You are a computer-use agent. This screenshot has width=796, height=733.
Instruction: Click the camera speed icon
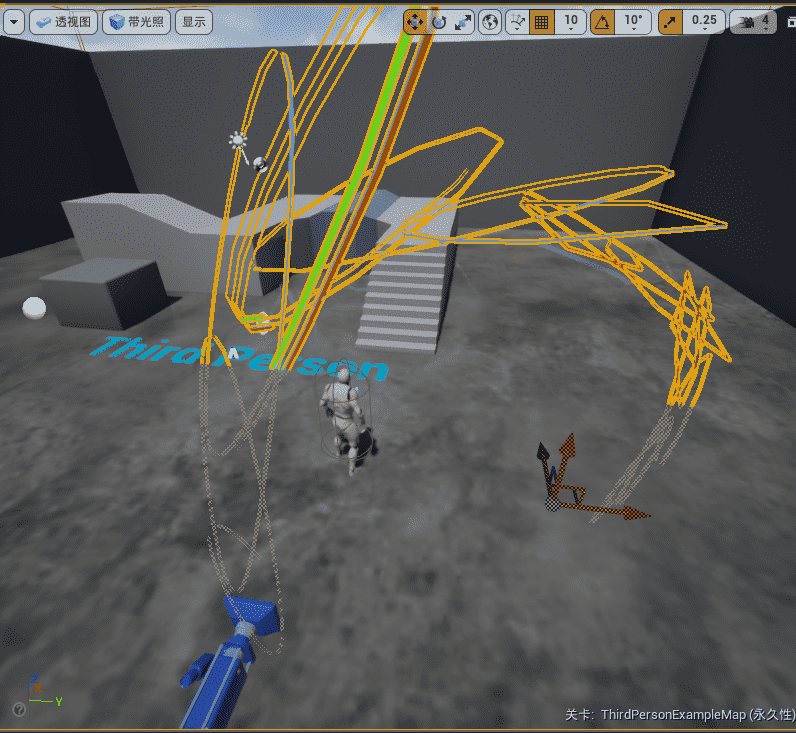[x=746, y=21]
